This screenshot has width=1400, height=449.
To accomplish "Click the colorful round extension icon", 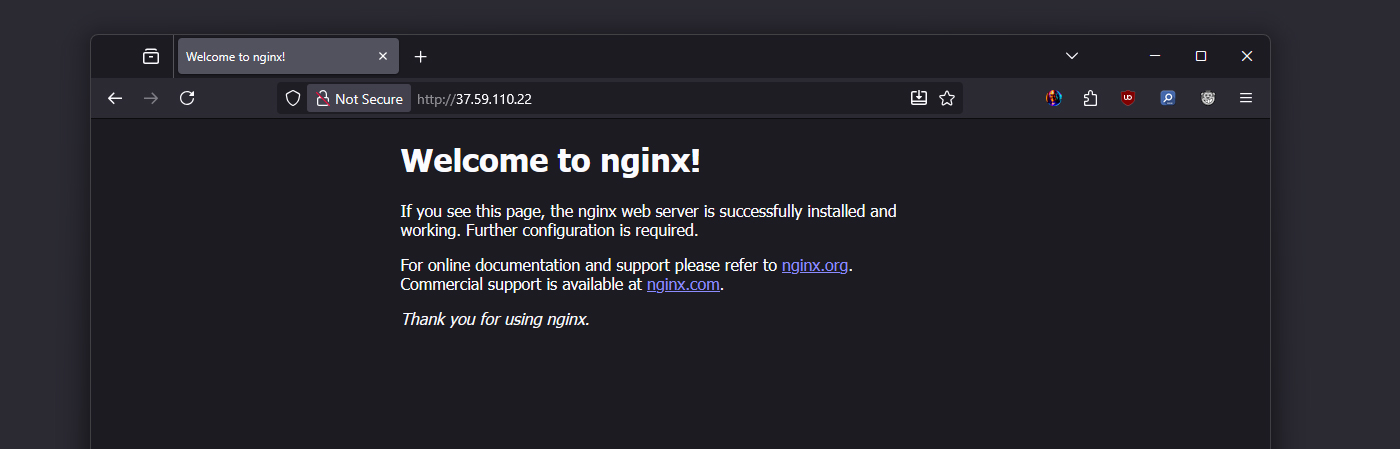I will click(1054, 98).
